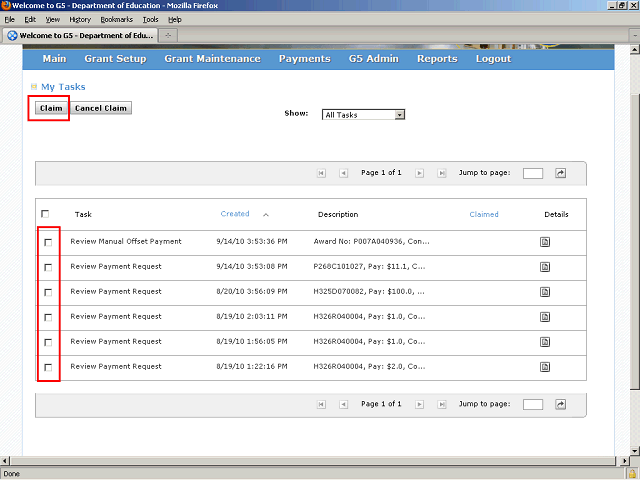Click bottom pager last-page icon

click(x=442, y=404)
